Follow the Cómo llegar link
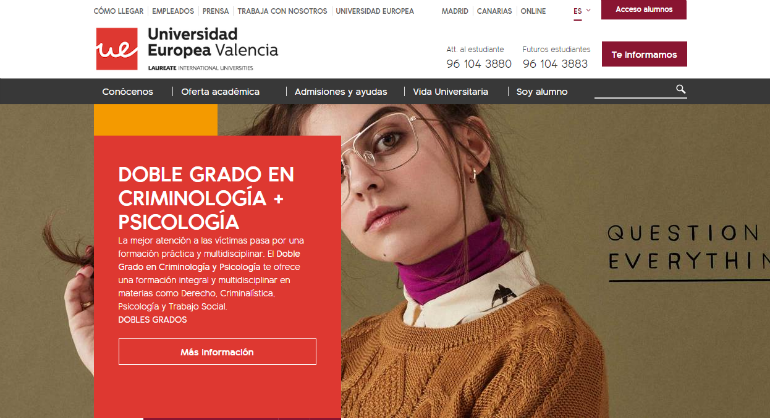Screen dimensions: 770x420 [118, 11]
